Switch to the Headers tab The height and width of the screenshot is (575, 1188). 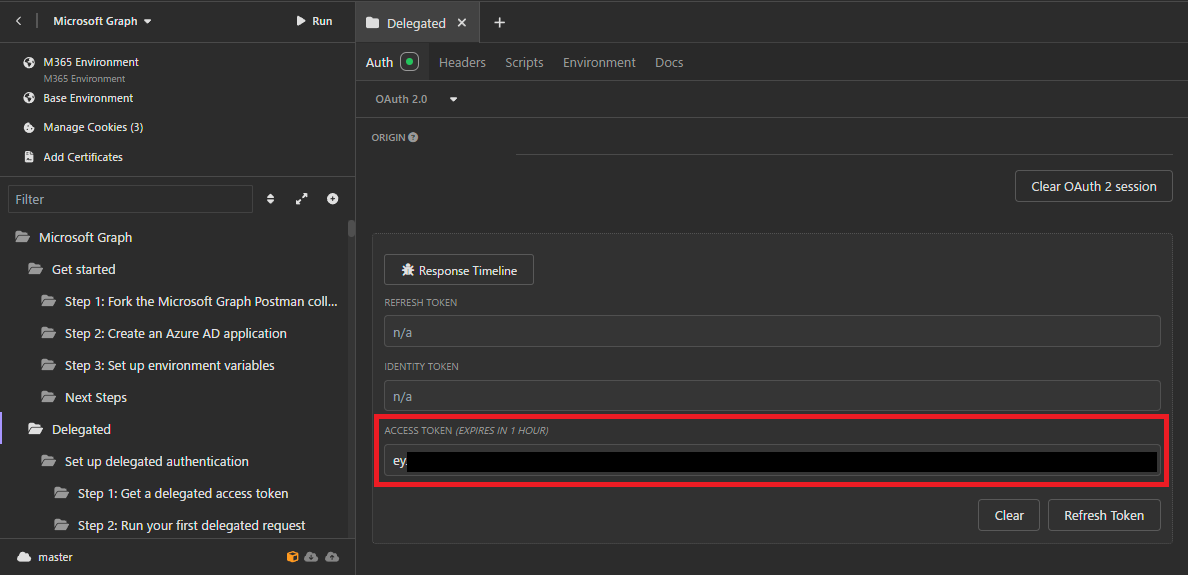pos(462,62)
